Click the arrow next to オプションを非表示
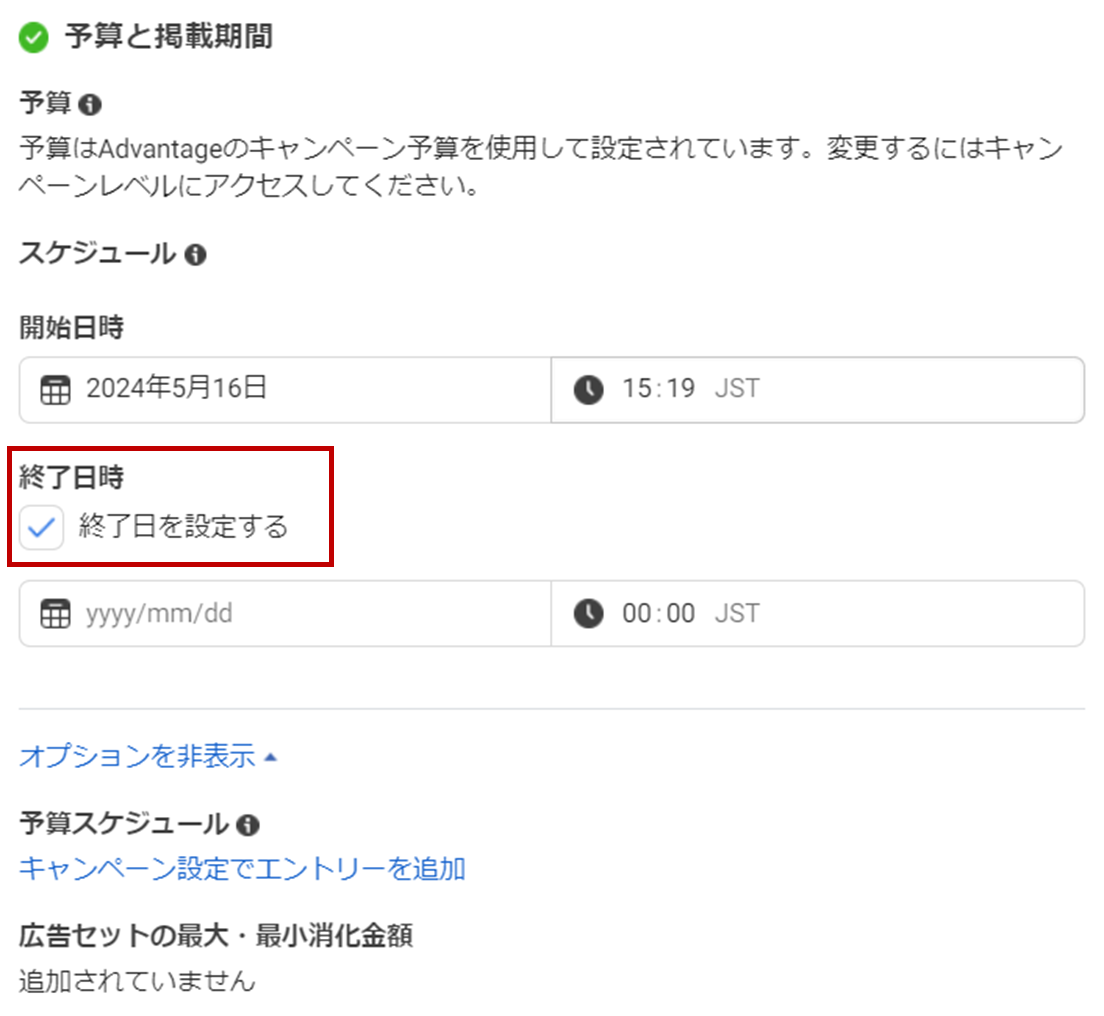The height and width of the screenshot is (1016, 1104). pos(270,758)
